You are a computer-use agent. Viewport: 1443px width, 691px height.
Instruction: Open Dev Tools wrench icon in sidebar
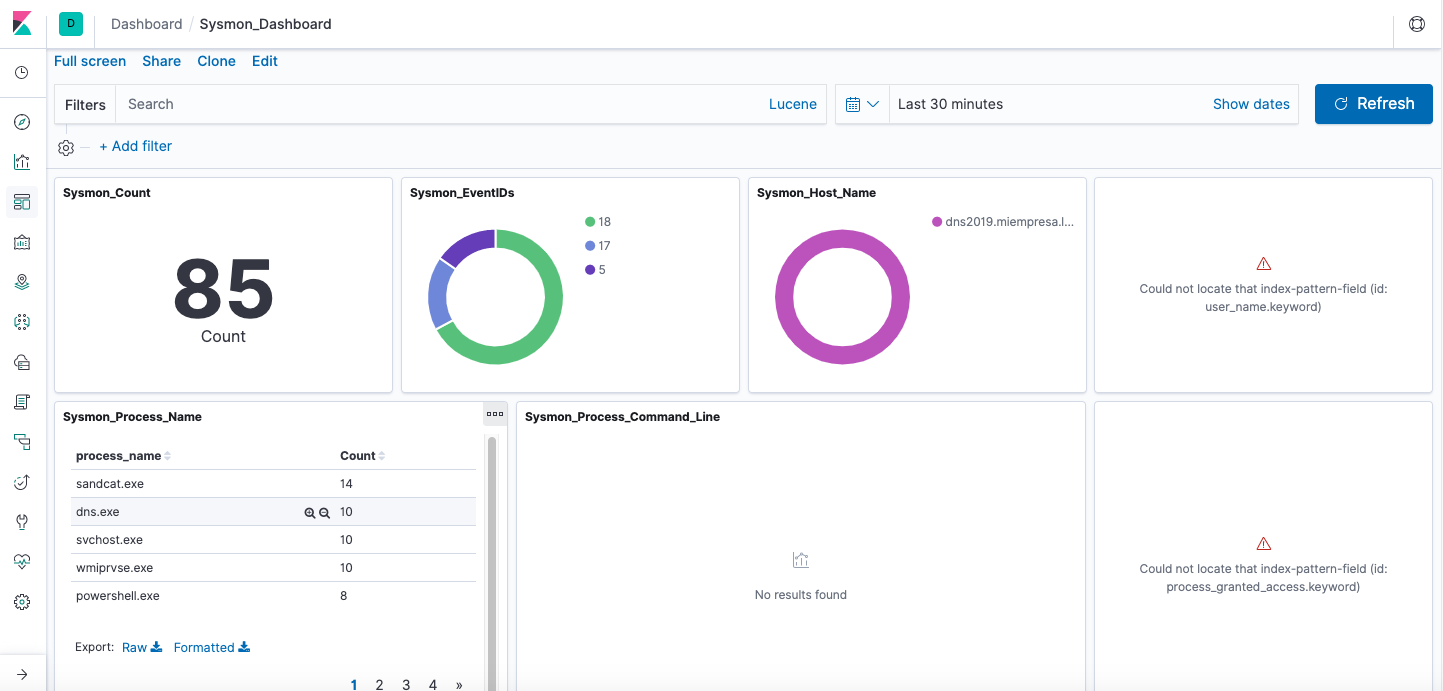tap(22, 522)
